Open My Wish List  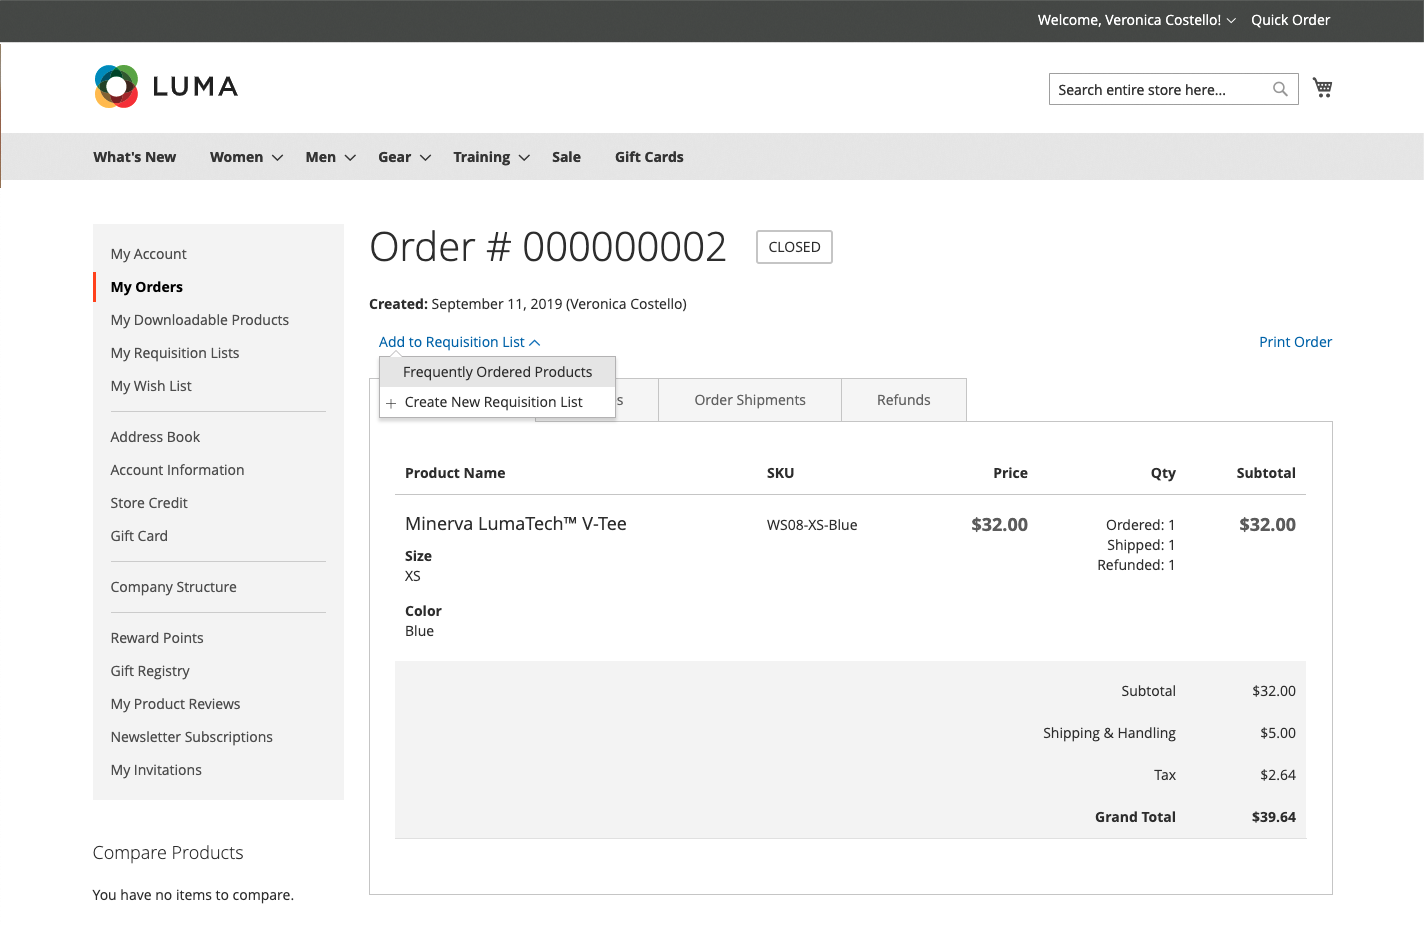[x=151, y=386]
